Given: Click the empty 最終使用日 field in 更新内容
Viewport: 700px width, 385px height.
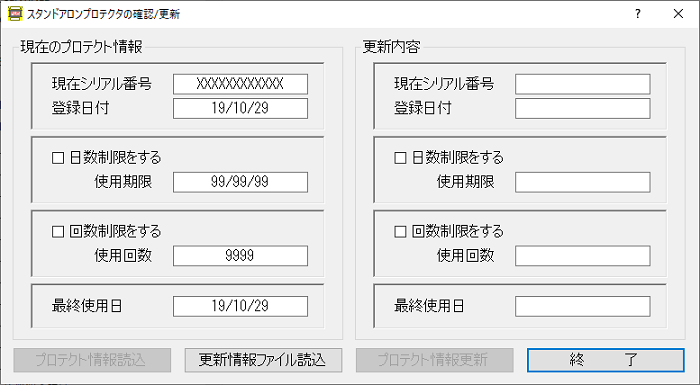Looking at the screenshot, I should (x=583, y=306).
